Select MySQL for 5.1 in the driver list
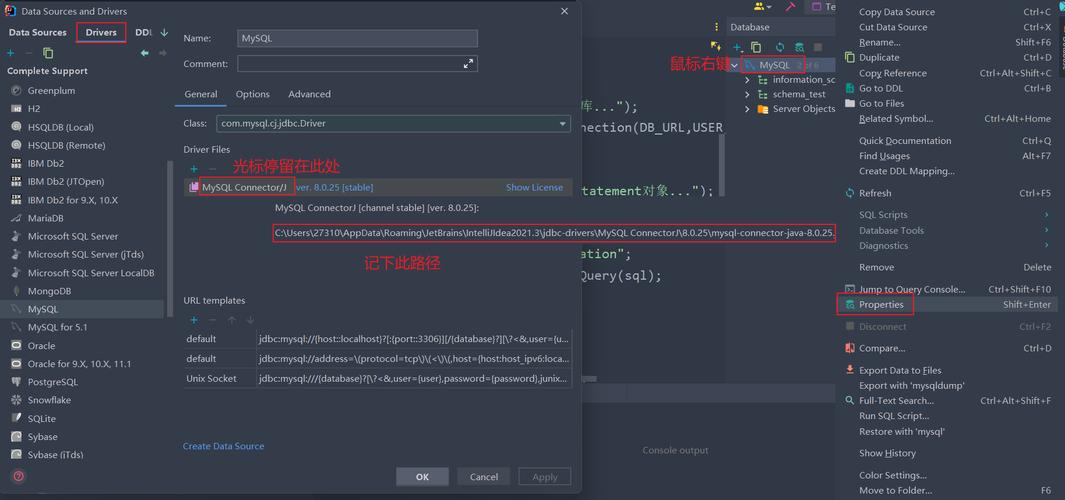The image size is (1065, 500). coord(58,327)
